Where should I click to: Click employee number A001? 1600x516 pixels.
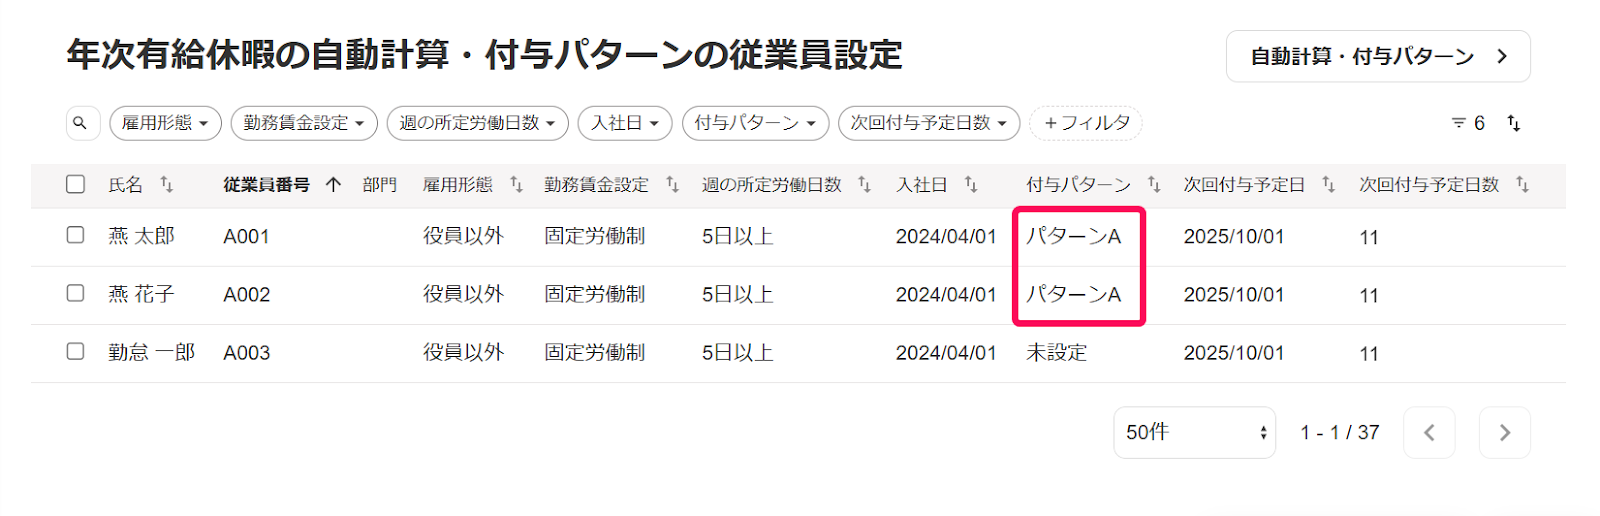click(247, 237)
